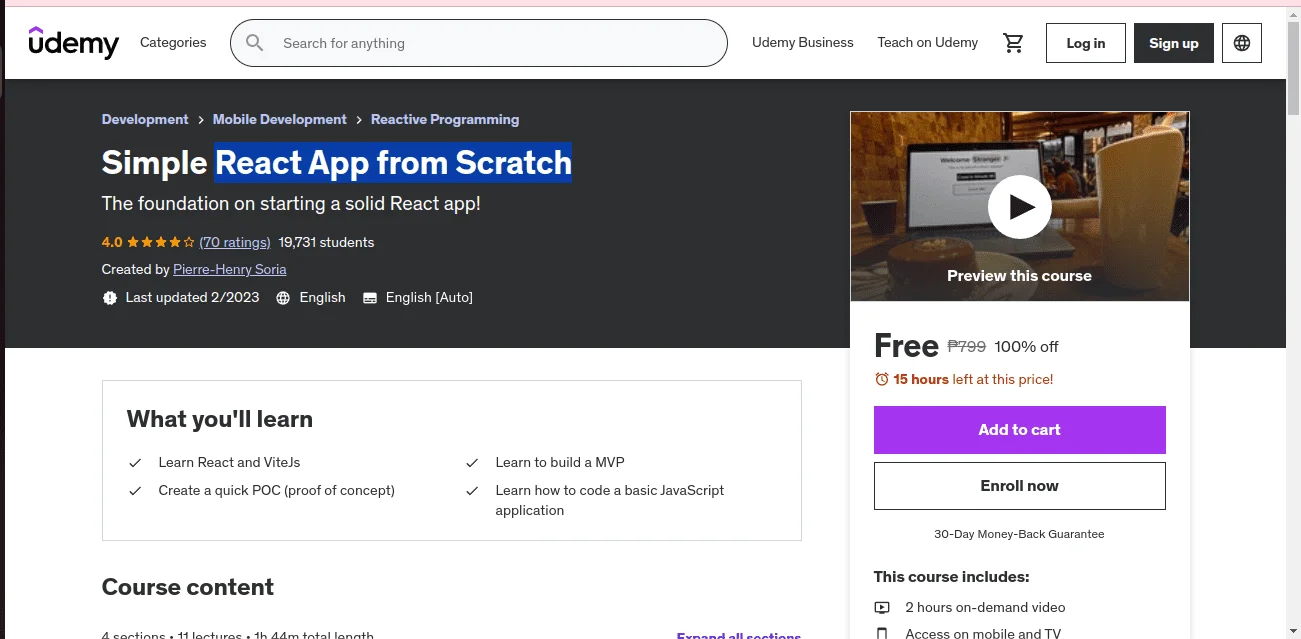Click the Course content heading
The height and width of the screenshot is (639, 1301).
tap(188, 587)
